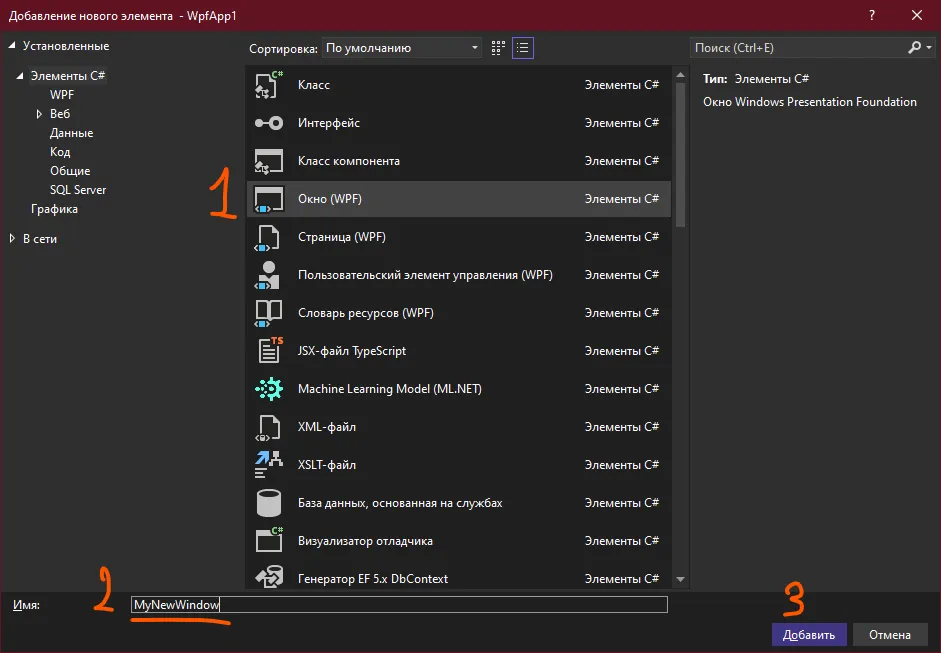Select Генератор EF 5.x DbContext text

(x=373, y=579)
